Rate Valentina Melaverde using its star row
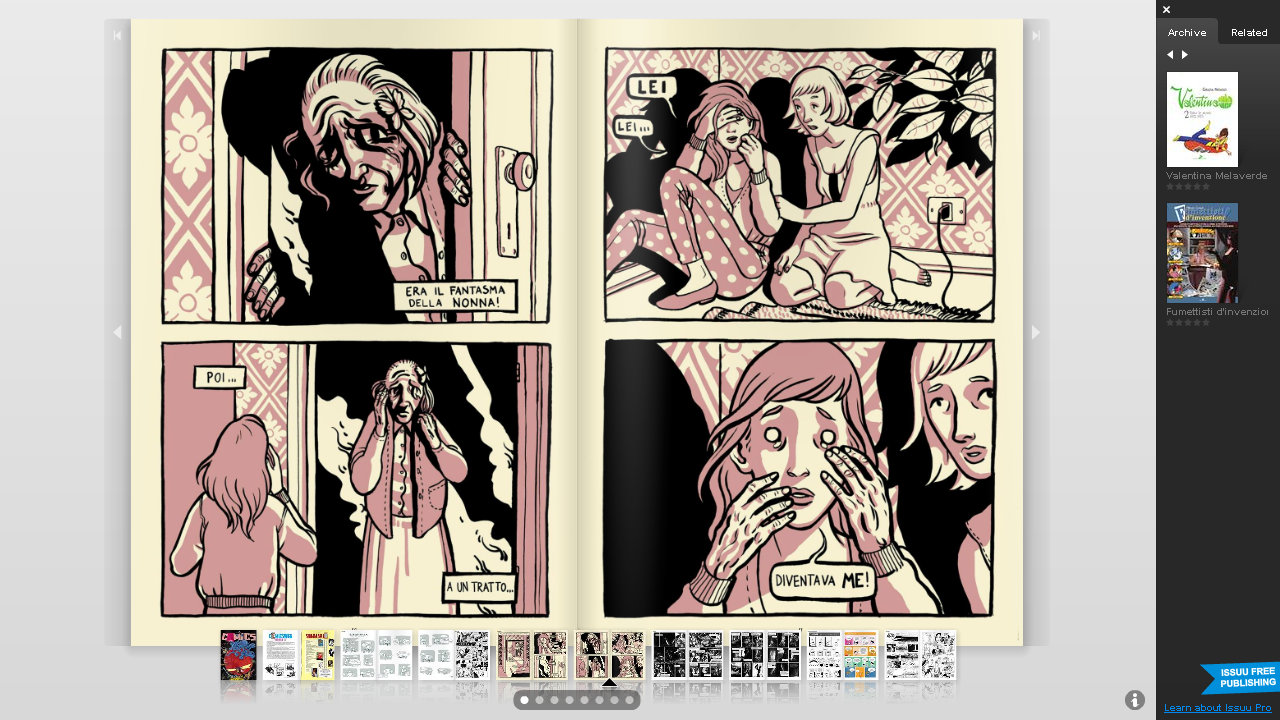The image size is (1280, 720). (x=1188, y=187)
